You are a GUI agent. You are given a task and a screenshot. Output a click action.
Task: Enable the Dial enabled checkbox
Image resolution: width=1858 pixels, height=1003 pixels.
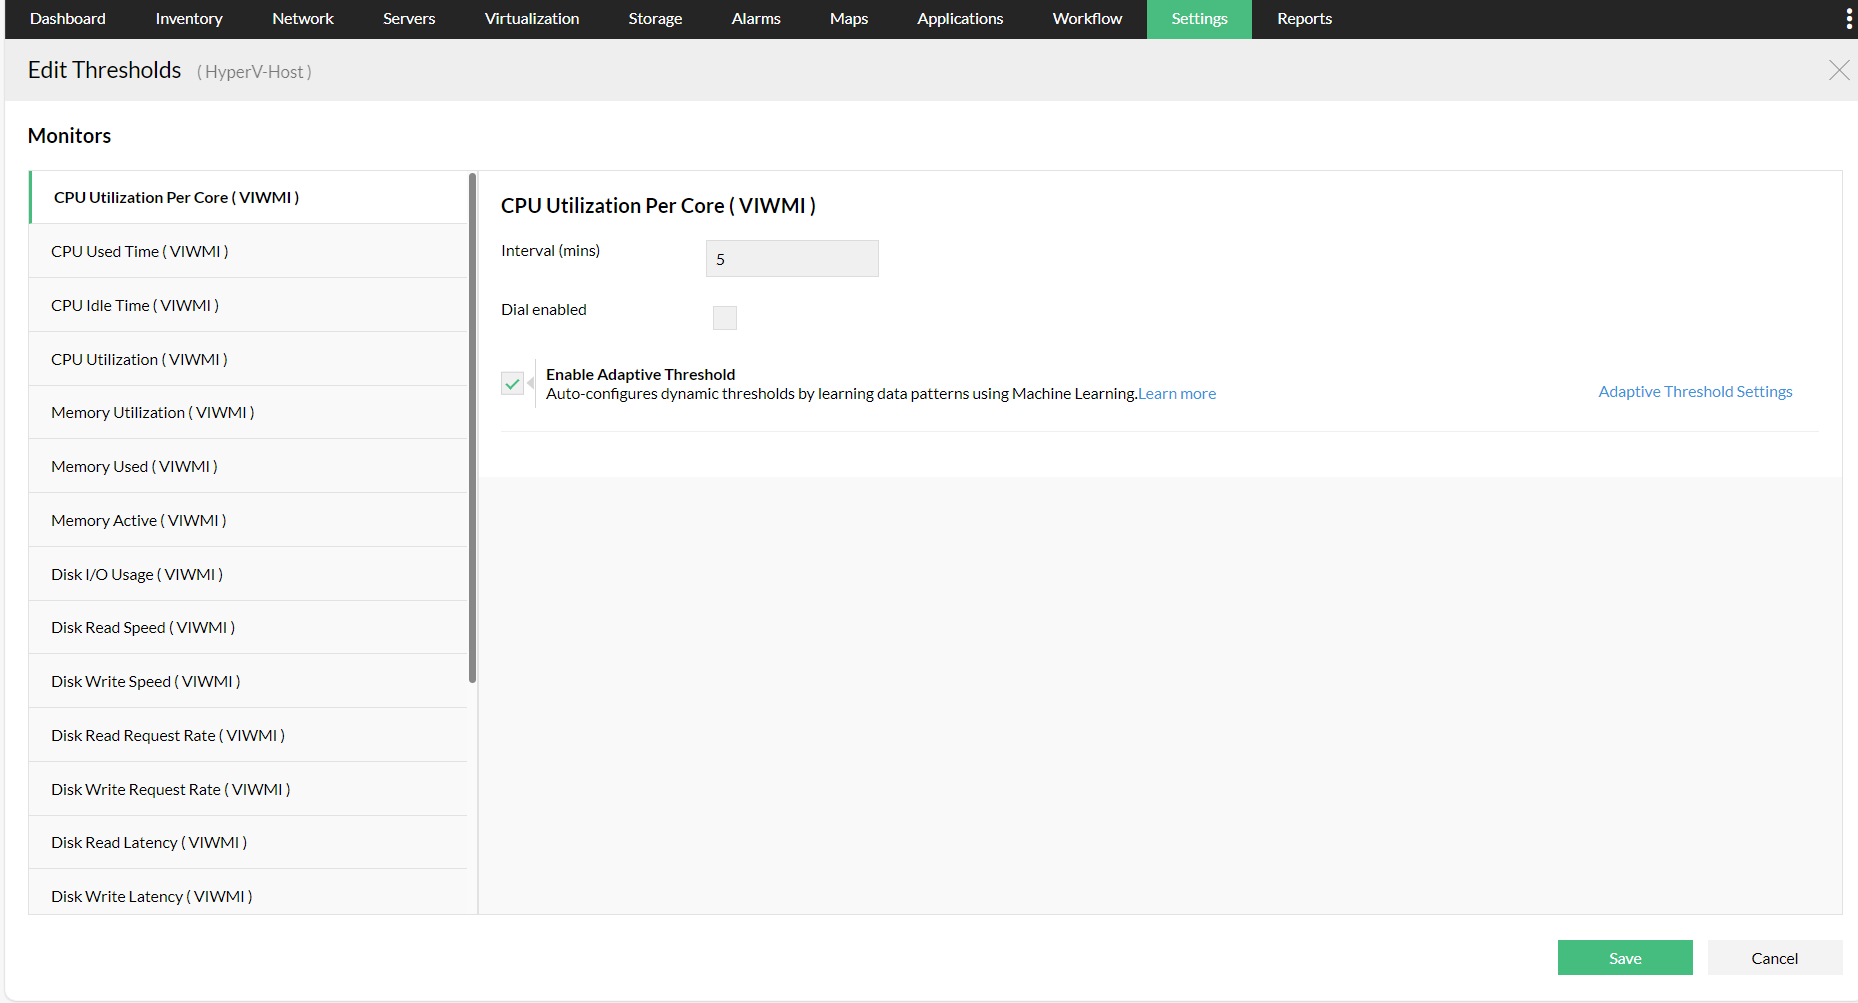point(724,317)
